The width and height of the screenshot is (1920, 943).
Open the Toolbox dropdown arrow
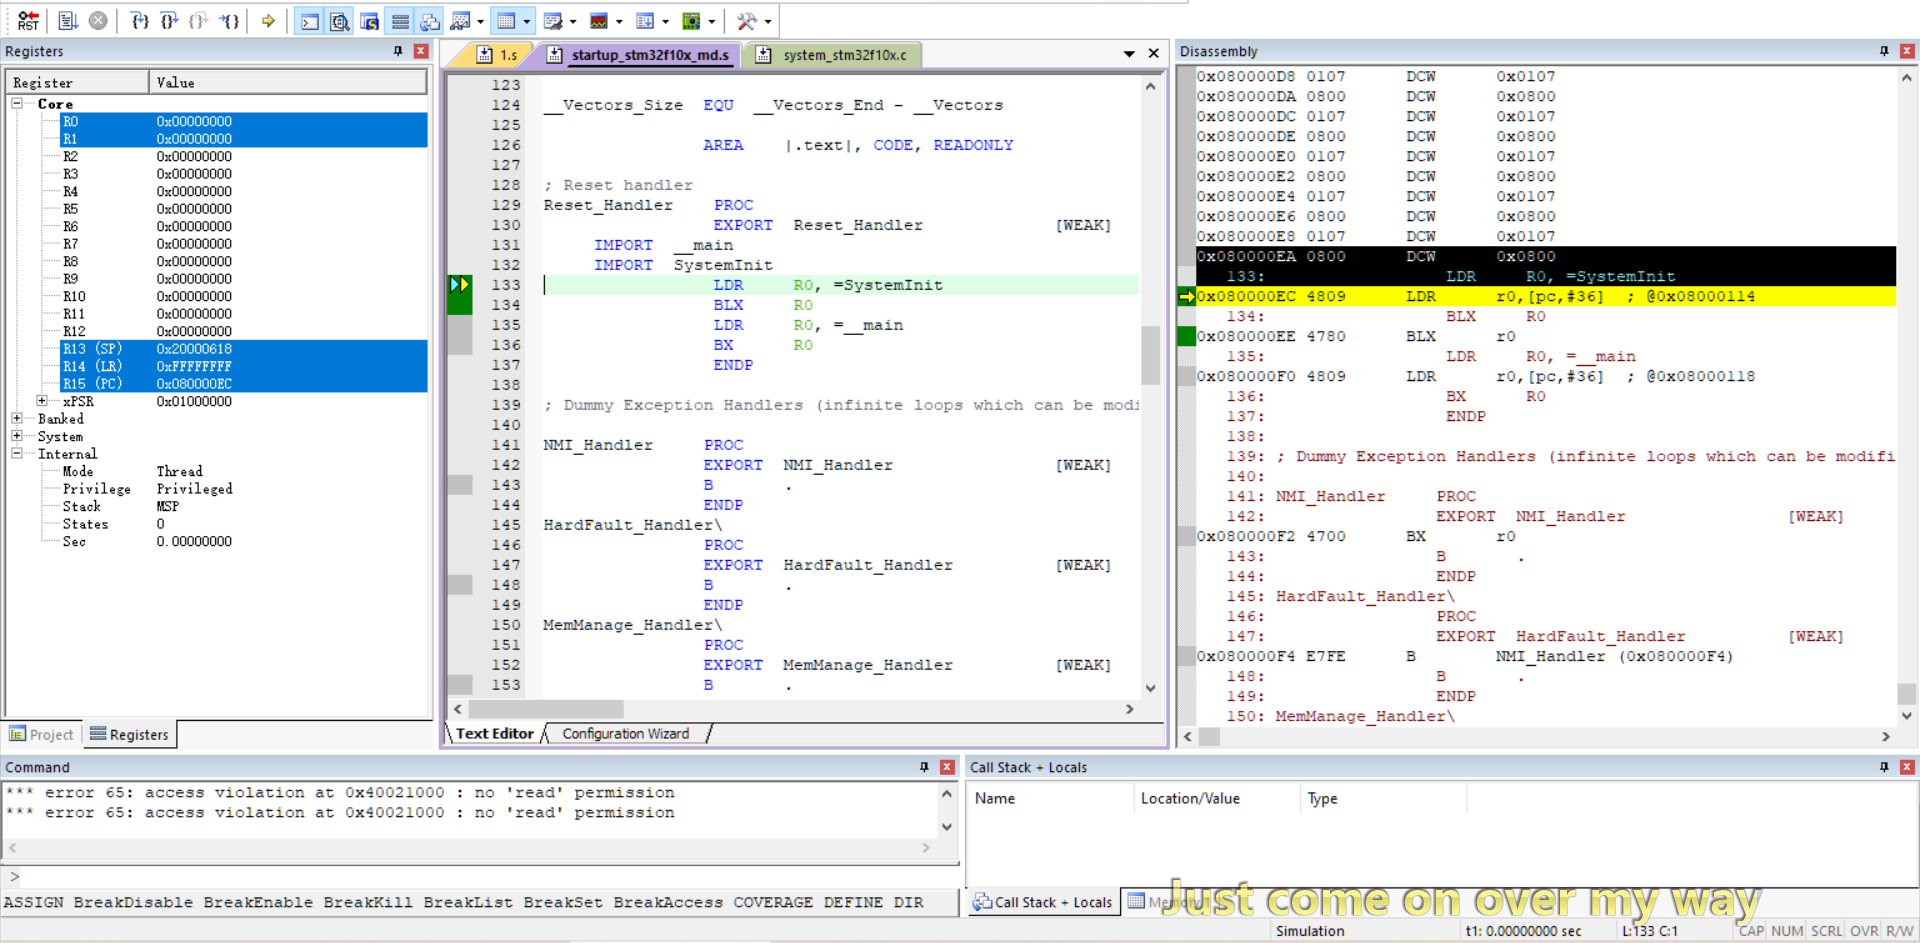coord(768,21)
